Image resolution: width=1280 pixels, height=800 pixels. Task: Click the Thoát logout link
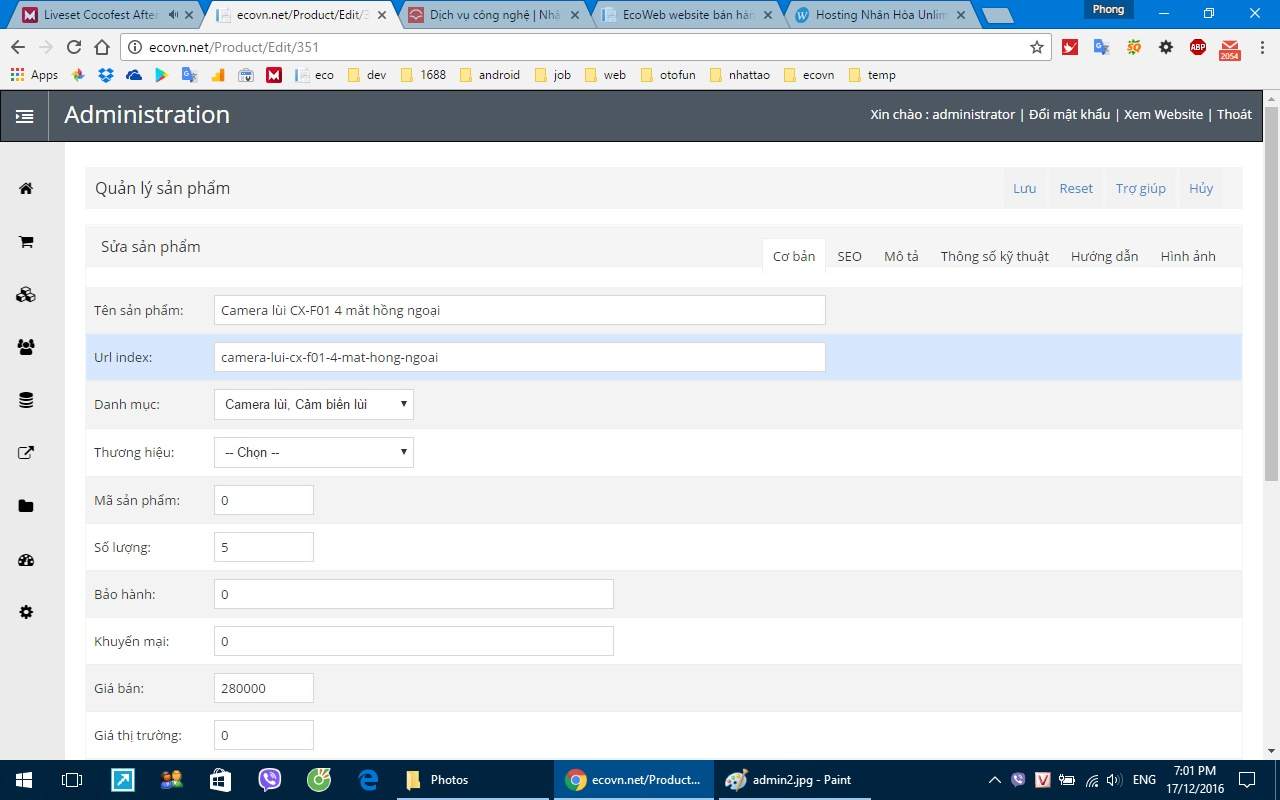click(1234, 114)
